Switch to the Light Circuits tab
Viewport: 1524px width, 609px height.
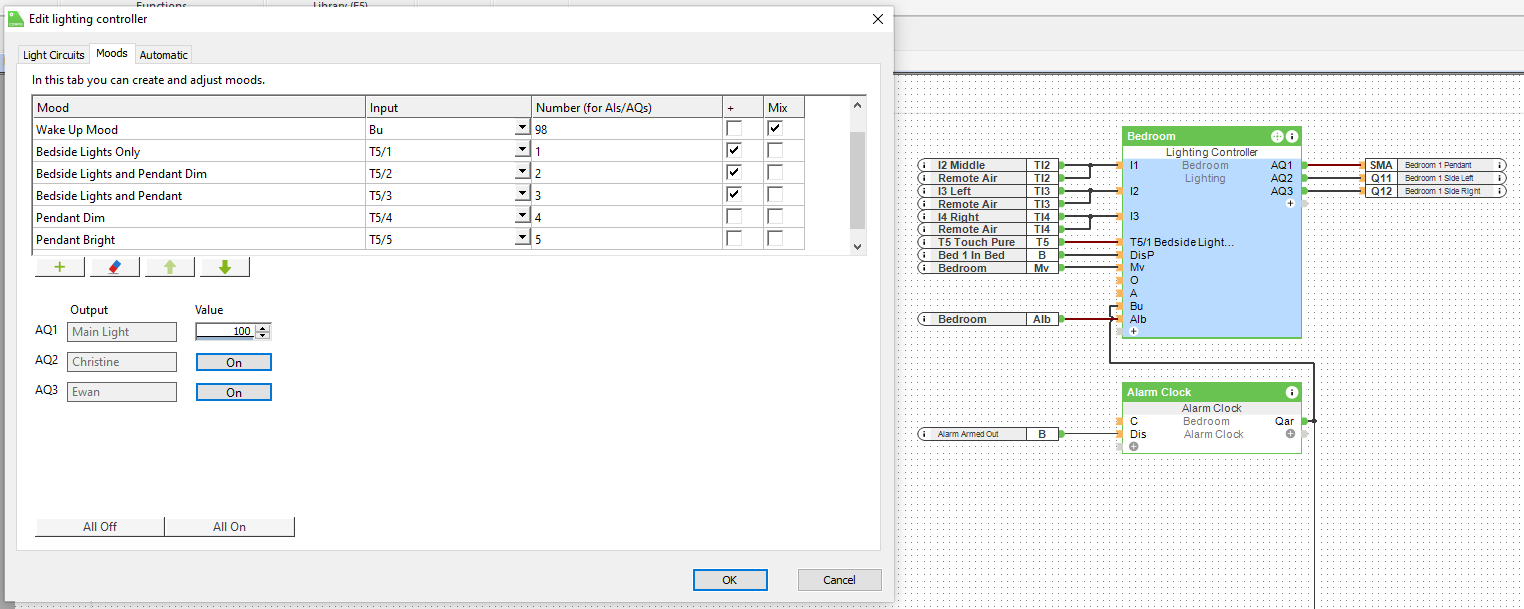point(54,55)
